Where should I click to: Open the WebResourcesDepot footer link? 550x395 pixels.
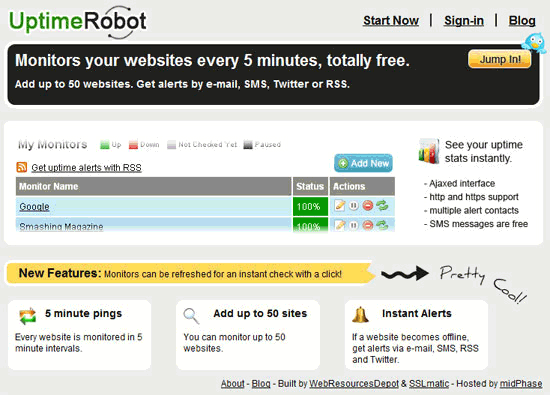click(354, 384)
